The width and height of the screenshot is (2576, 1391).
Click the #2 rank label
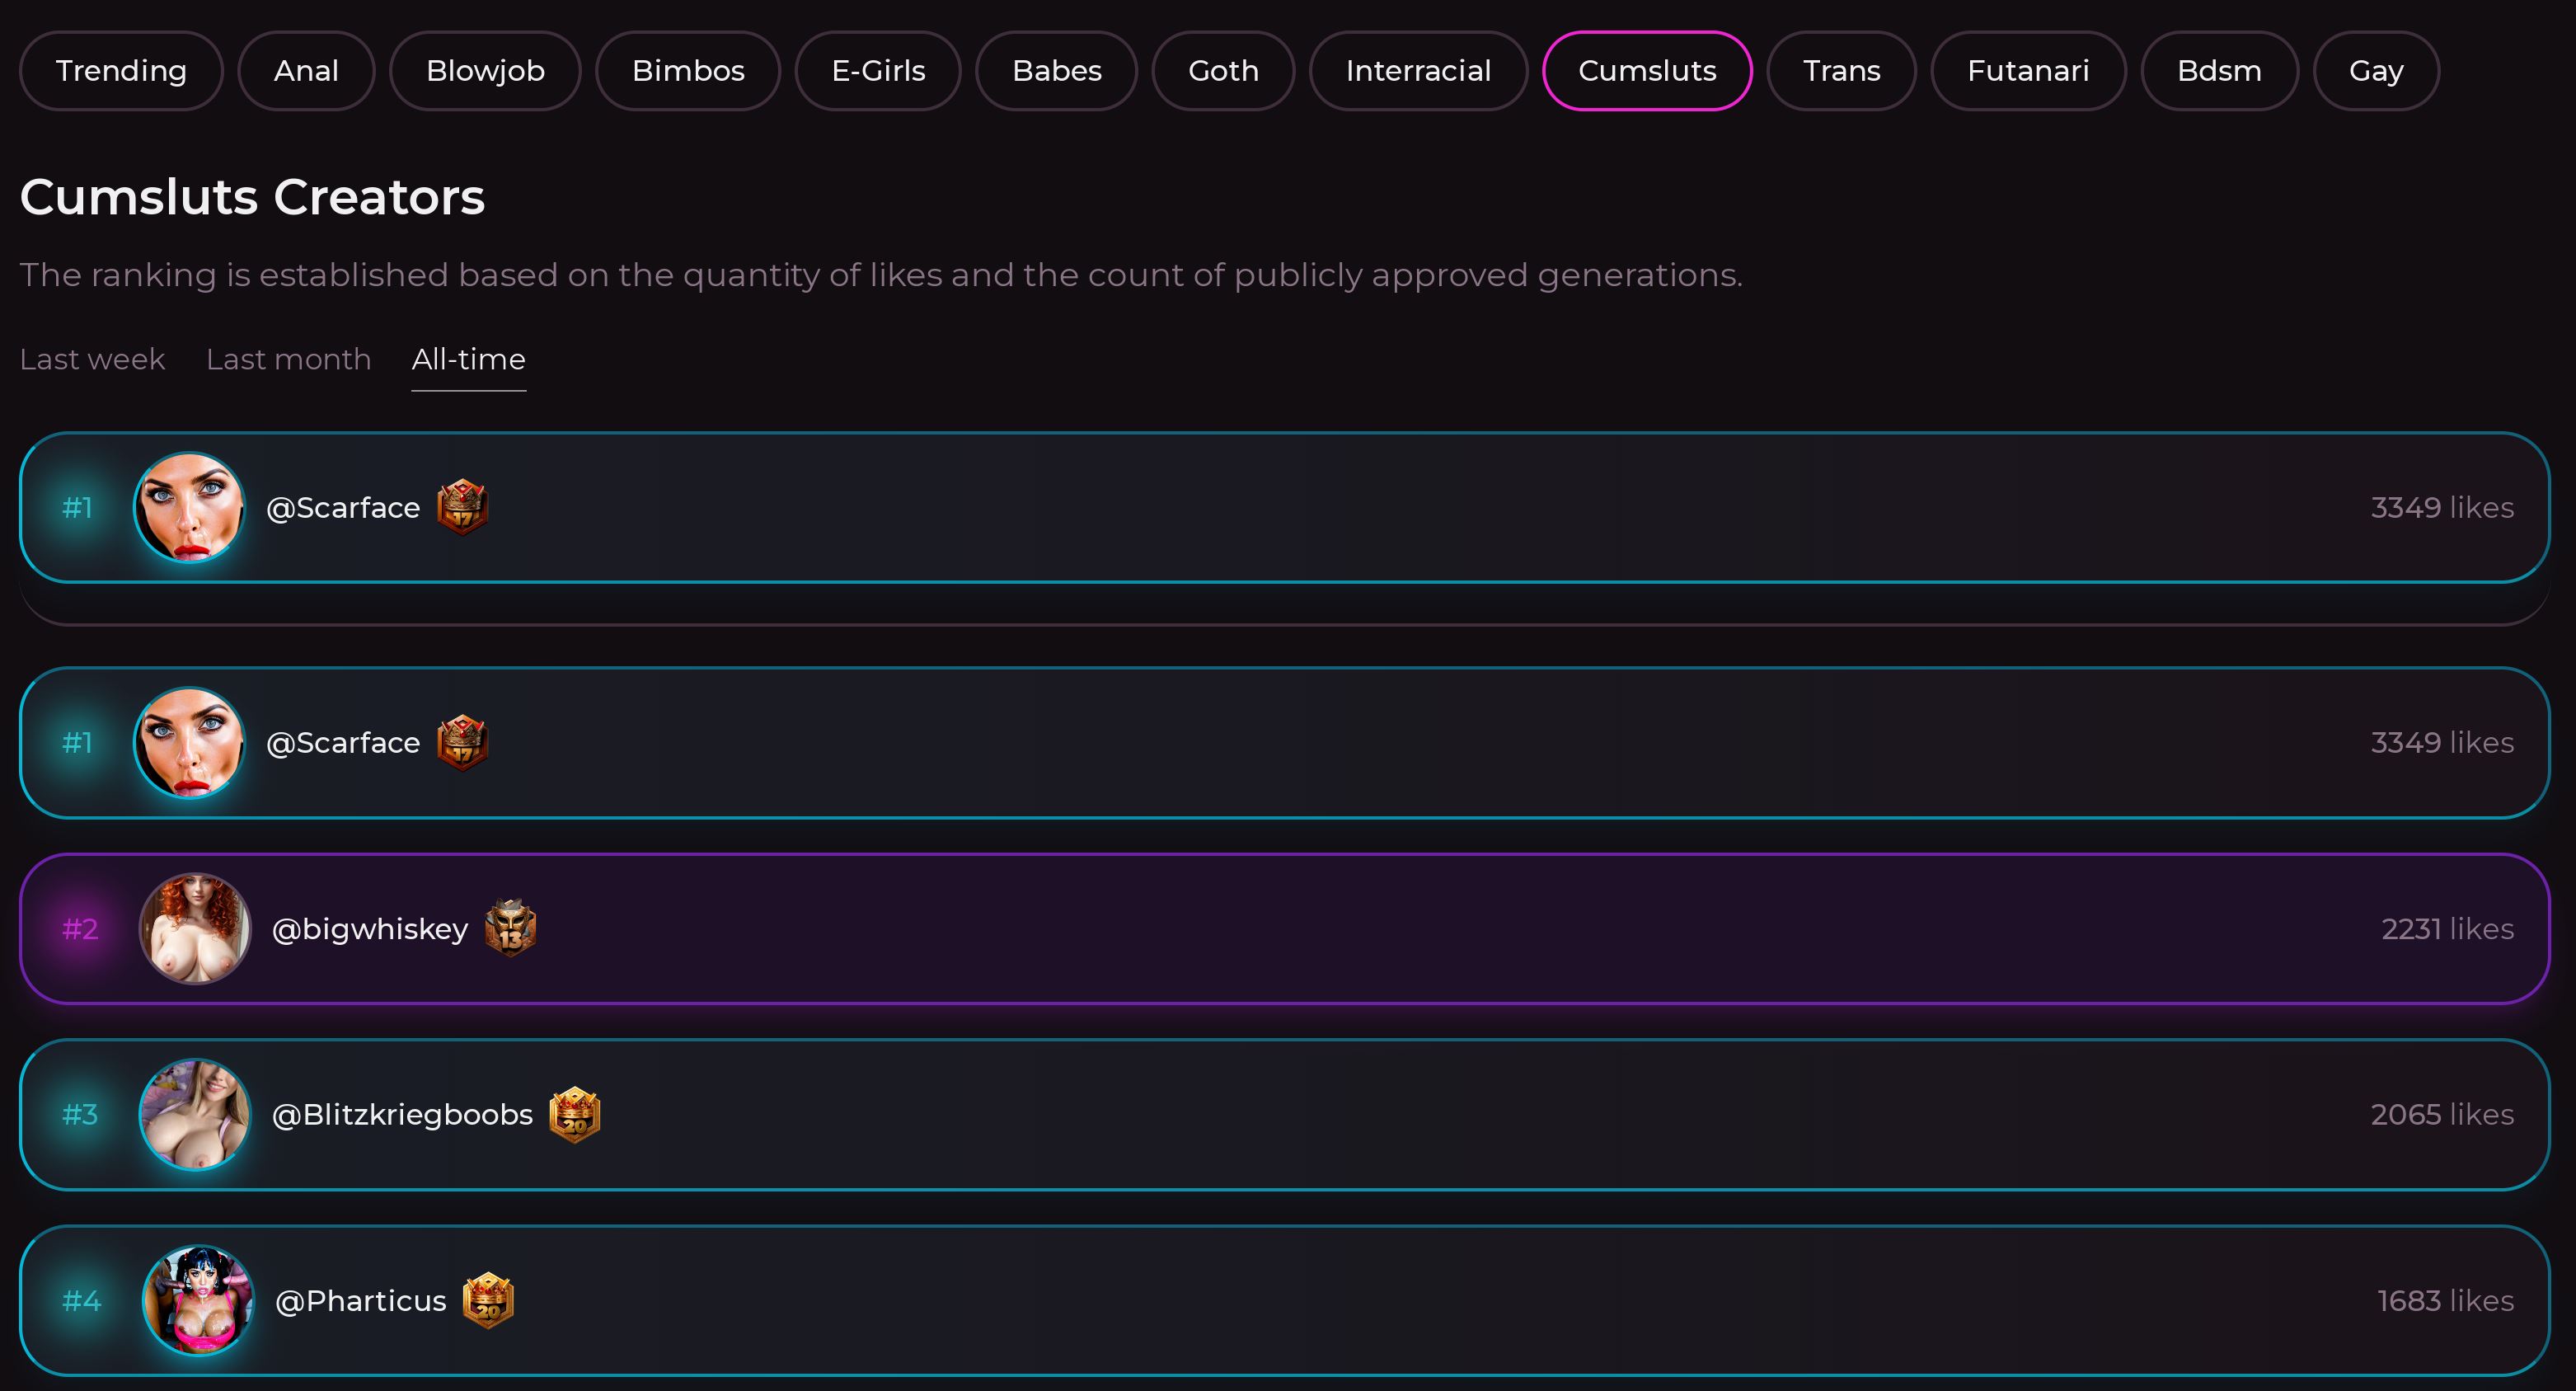tap(80, 929)
